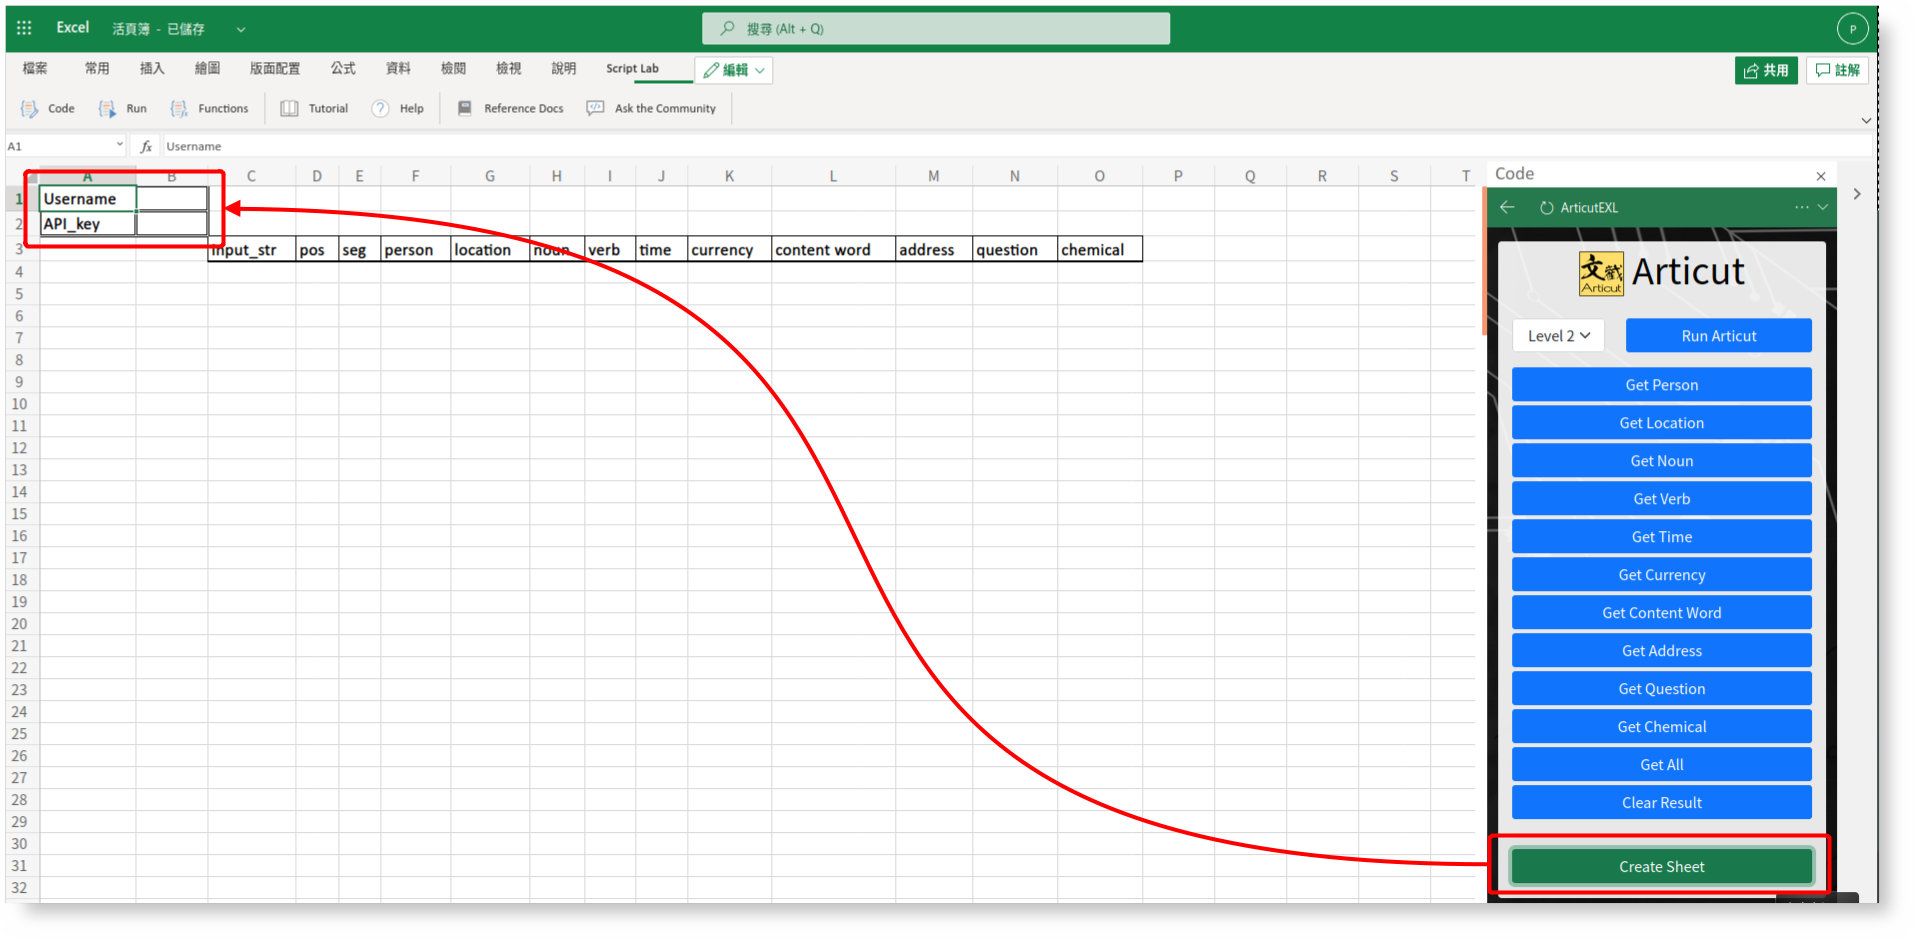Open the ellipsis menu in Code pane
The image size is (1914, 938).
tap(1801, 207)
